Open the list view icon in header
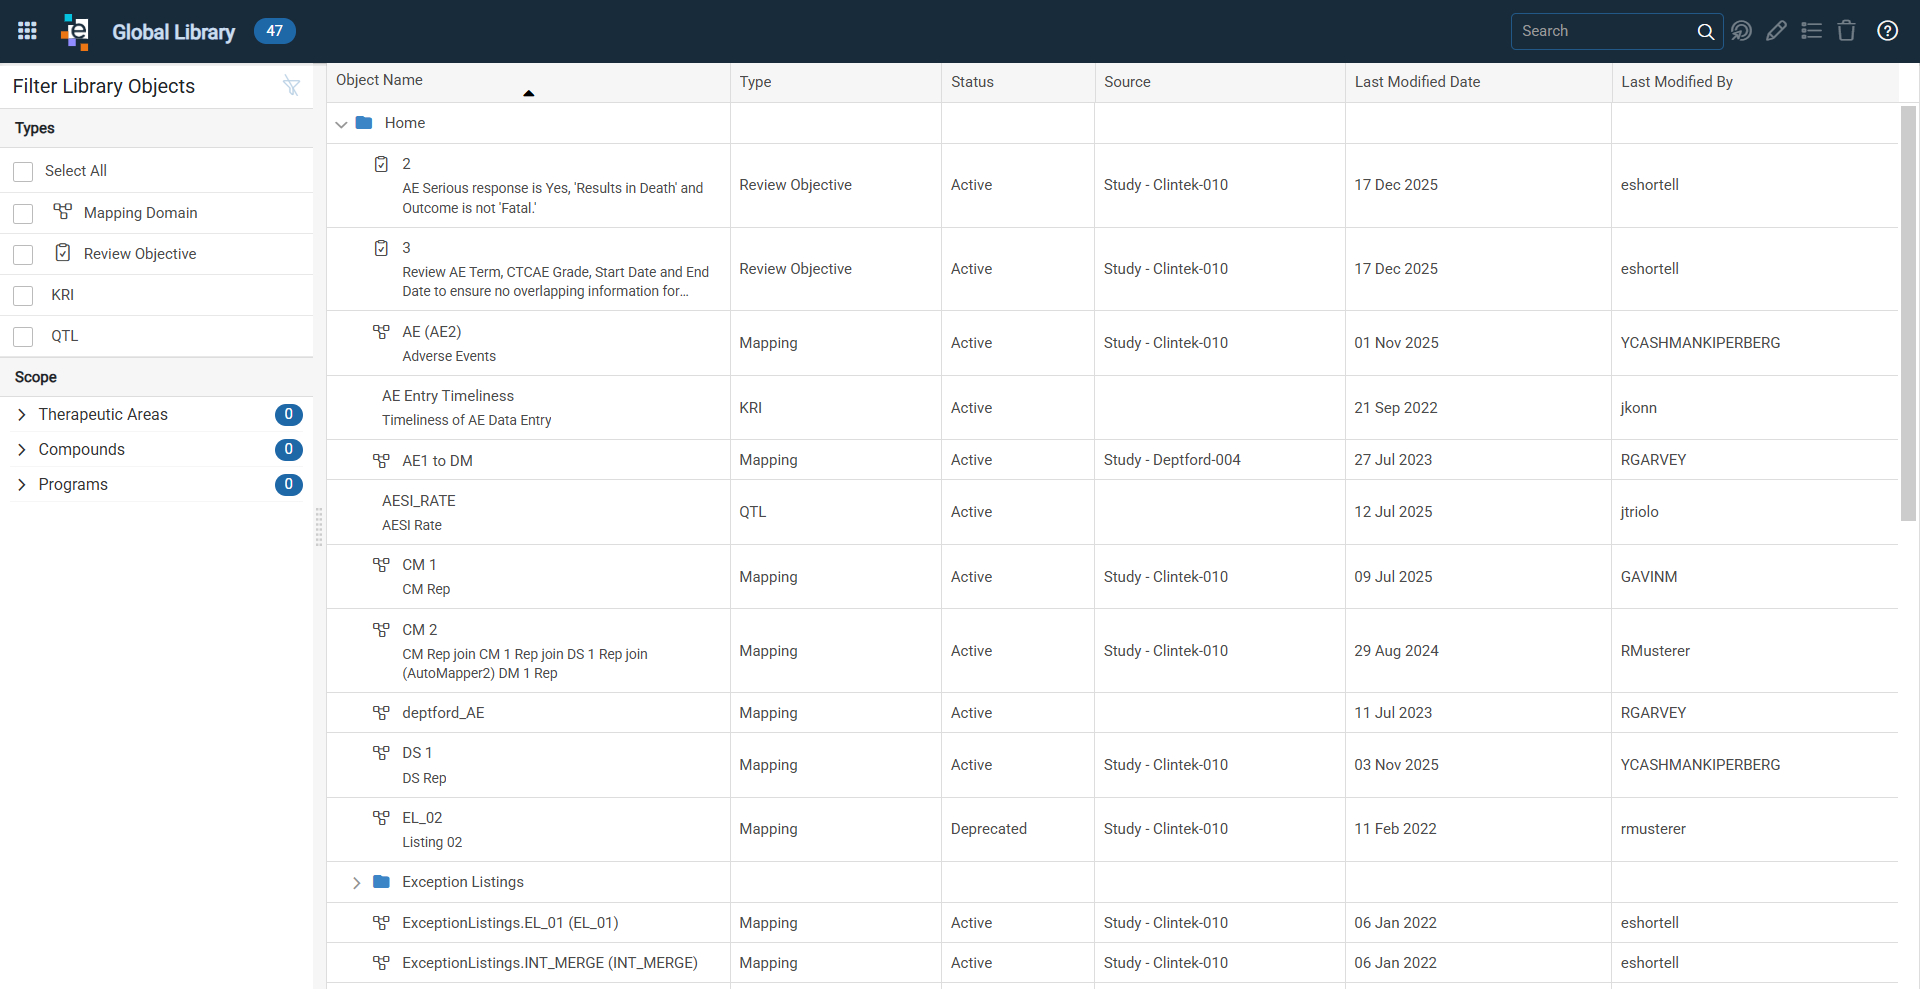The image size is (1920, 989). 1811,31
